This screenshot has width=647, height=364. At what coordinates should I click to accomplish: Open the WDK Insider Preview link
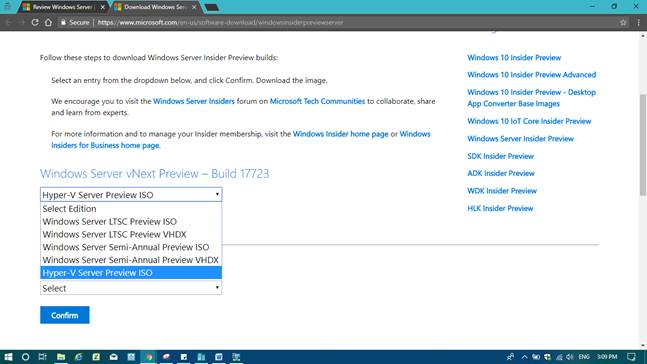(502, 191)
